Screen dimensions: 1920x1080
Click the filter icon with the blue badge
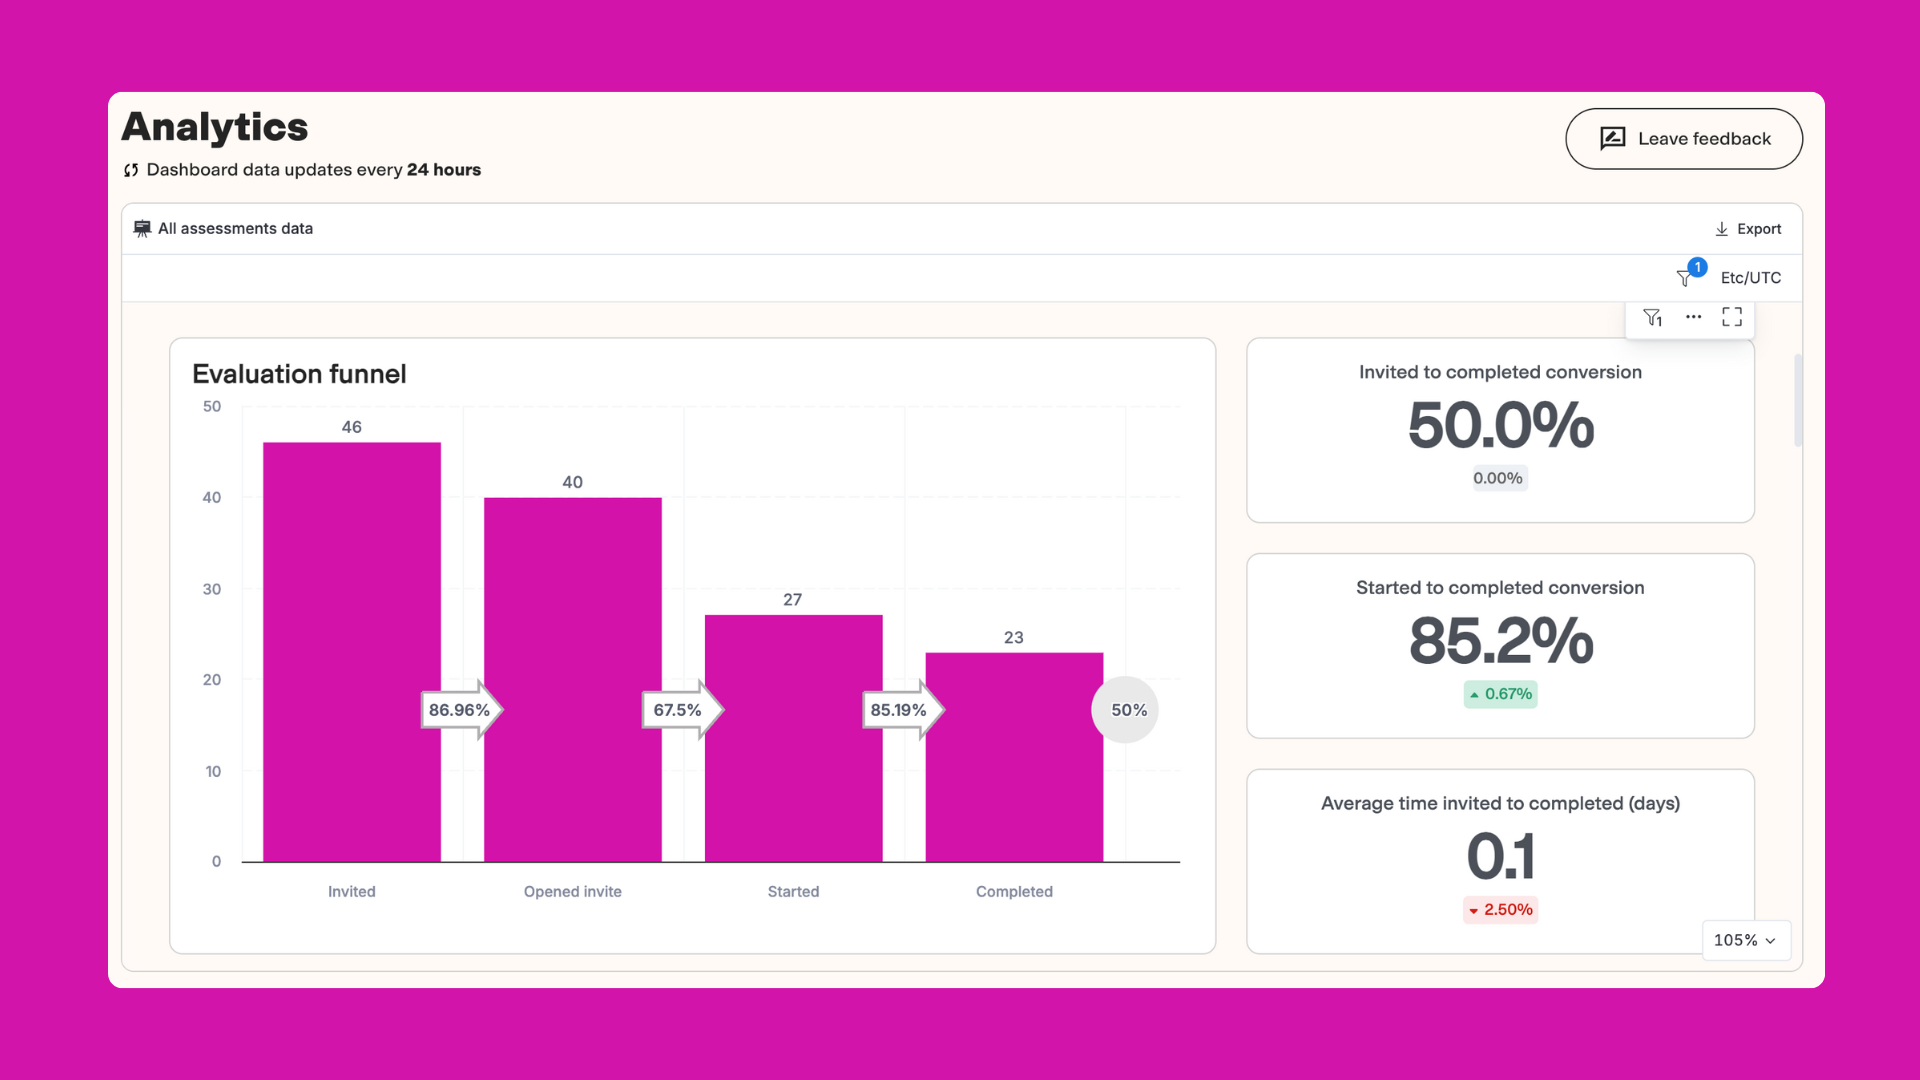pos(1684,277)
